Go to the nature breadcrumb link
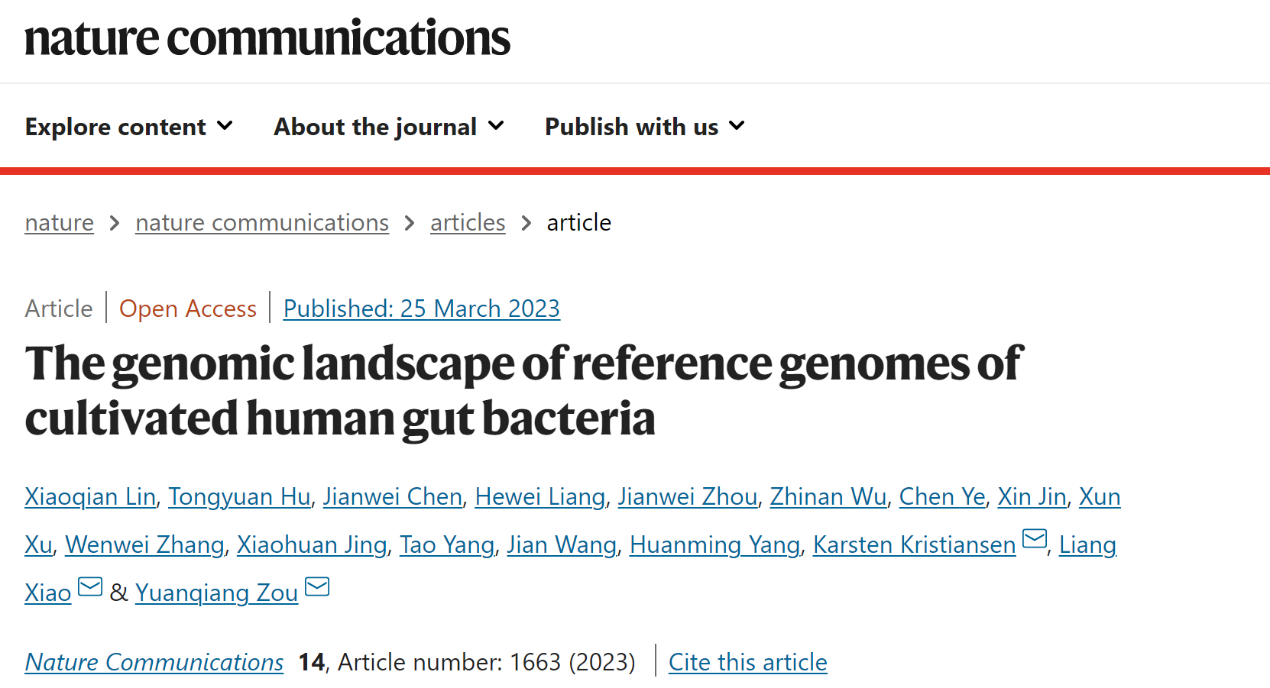Image resolution: width=1270 pixels, height=688 pixels. pos(59,222)
